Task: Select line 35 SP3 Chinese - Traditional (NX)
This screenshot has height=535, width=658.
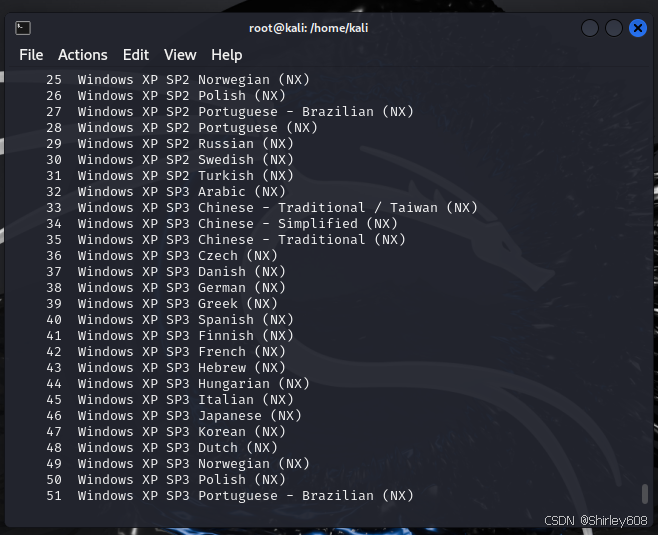Action: pyautogui.click(x=226, y=240)
